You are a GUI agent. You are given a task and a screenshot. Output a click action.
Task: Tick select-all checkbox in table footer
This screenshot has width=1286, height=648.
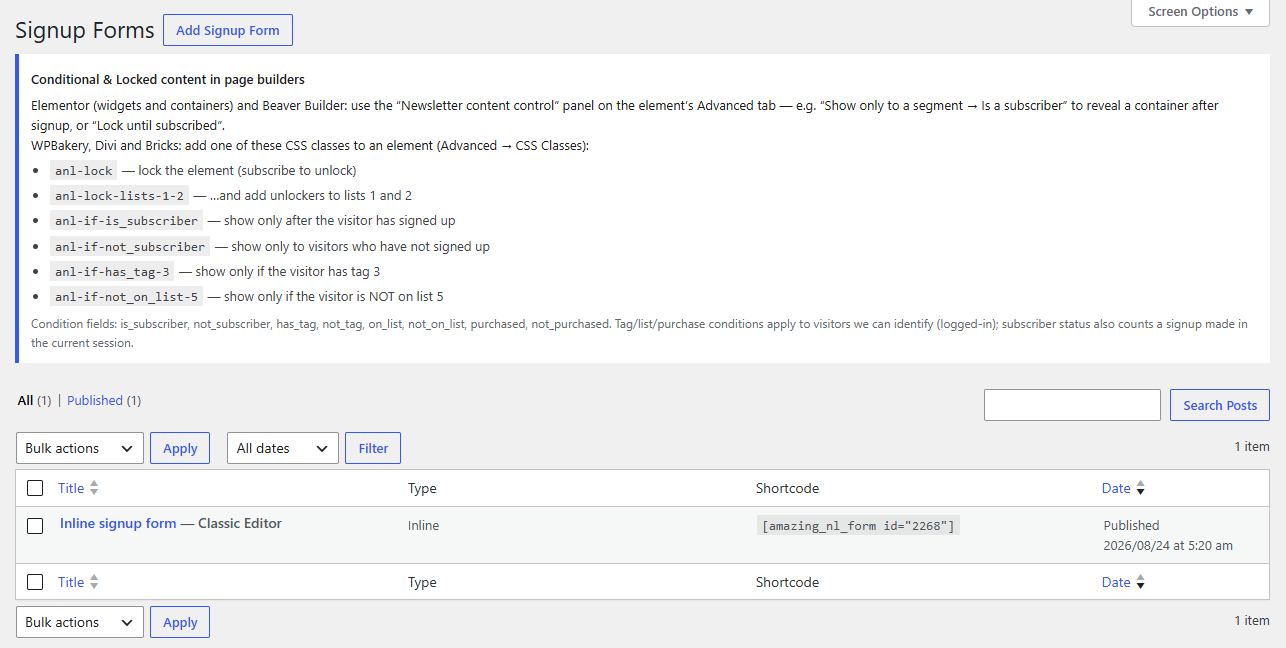click(x=35, y=582)
